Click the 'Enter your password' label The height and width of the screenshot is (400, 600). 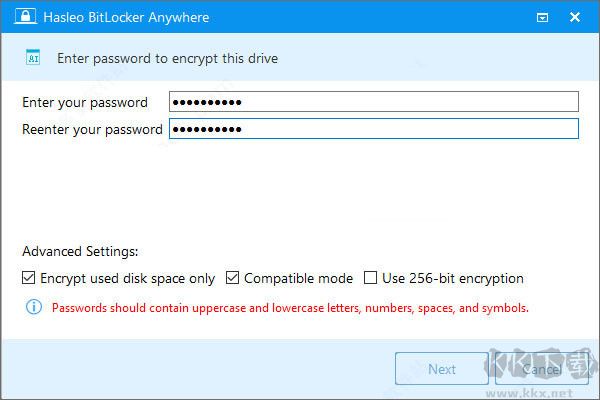(85, 102)
